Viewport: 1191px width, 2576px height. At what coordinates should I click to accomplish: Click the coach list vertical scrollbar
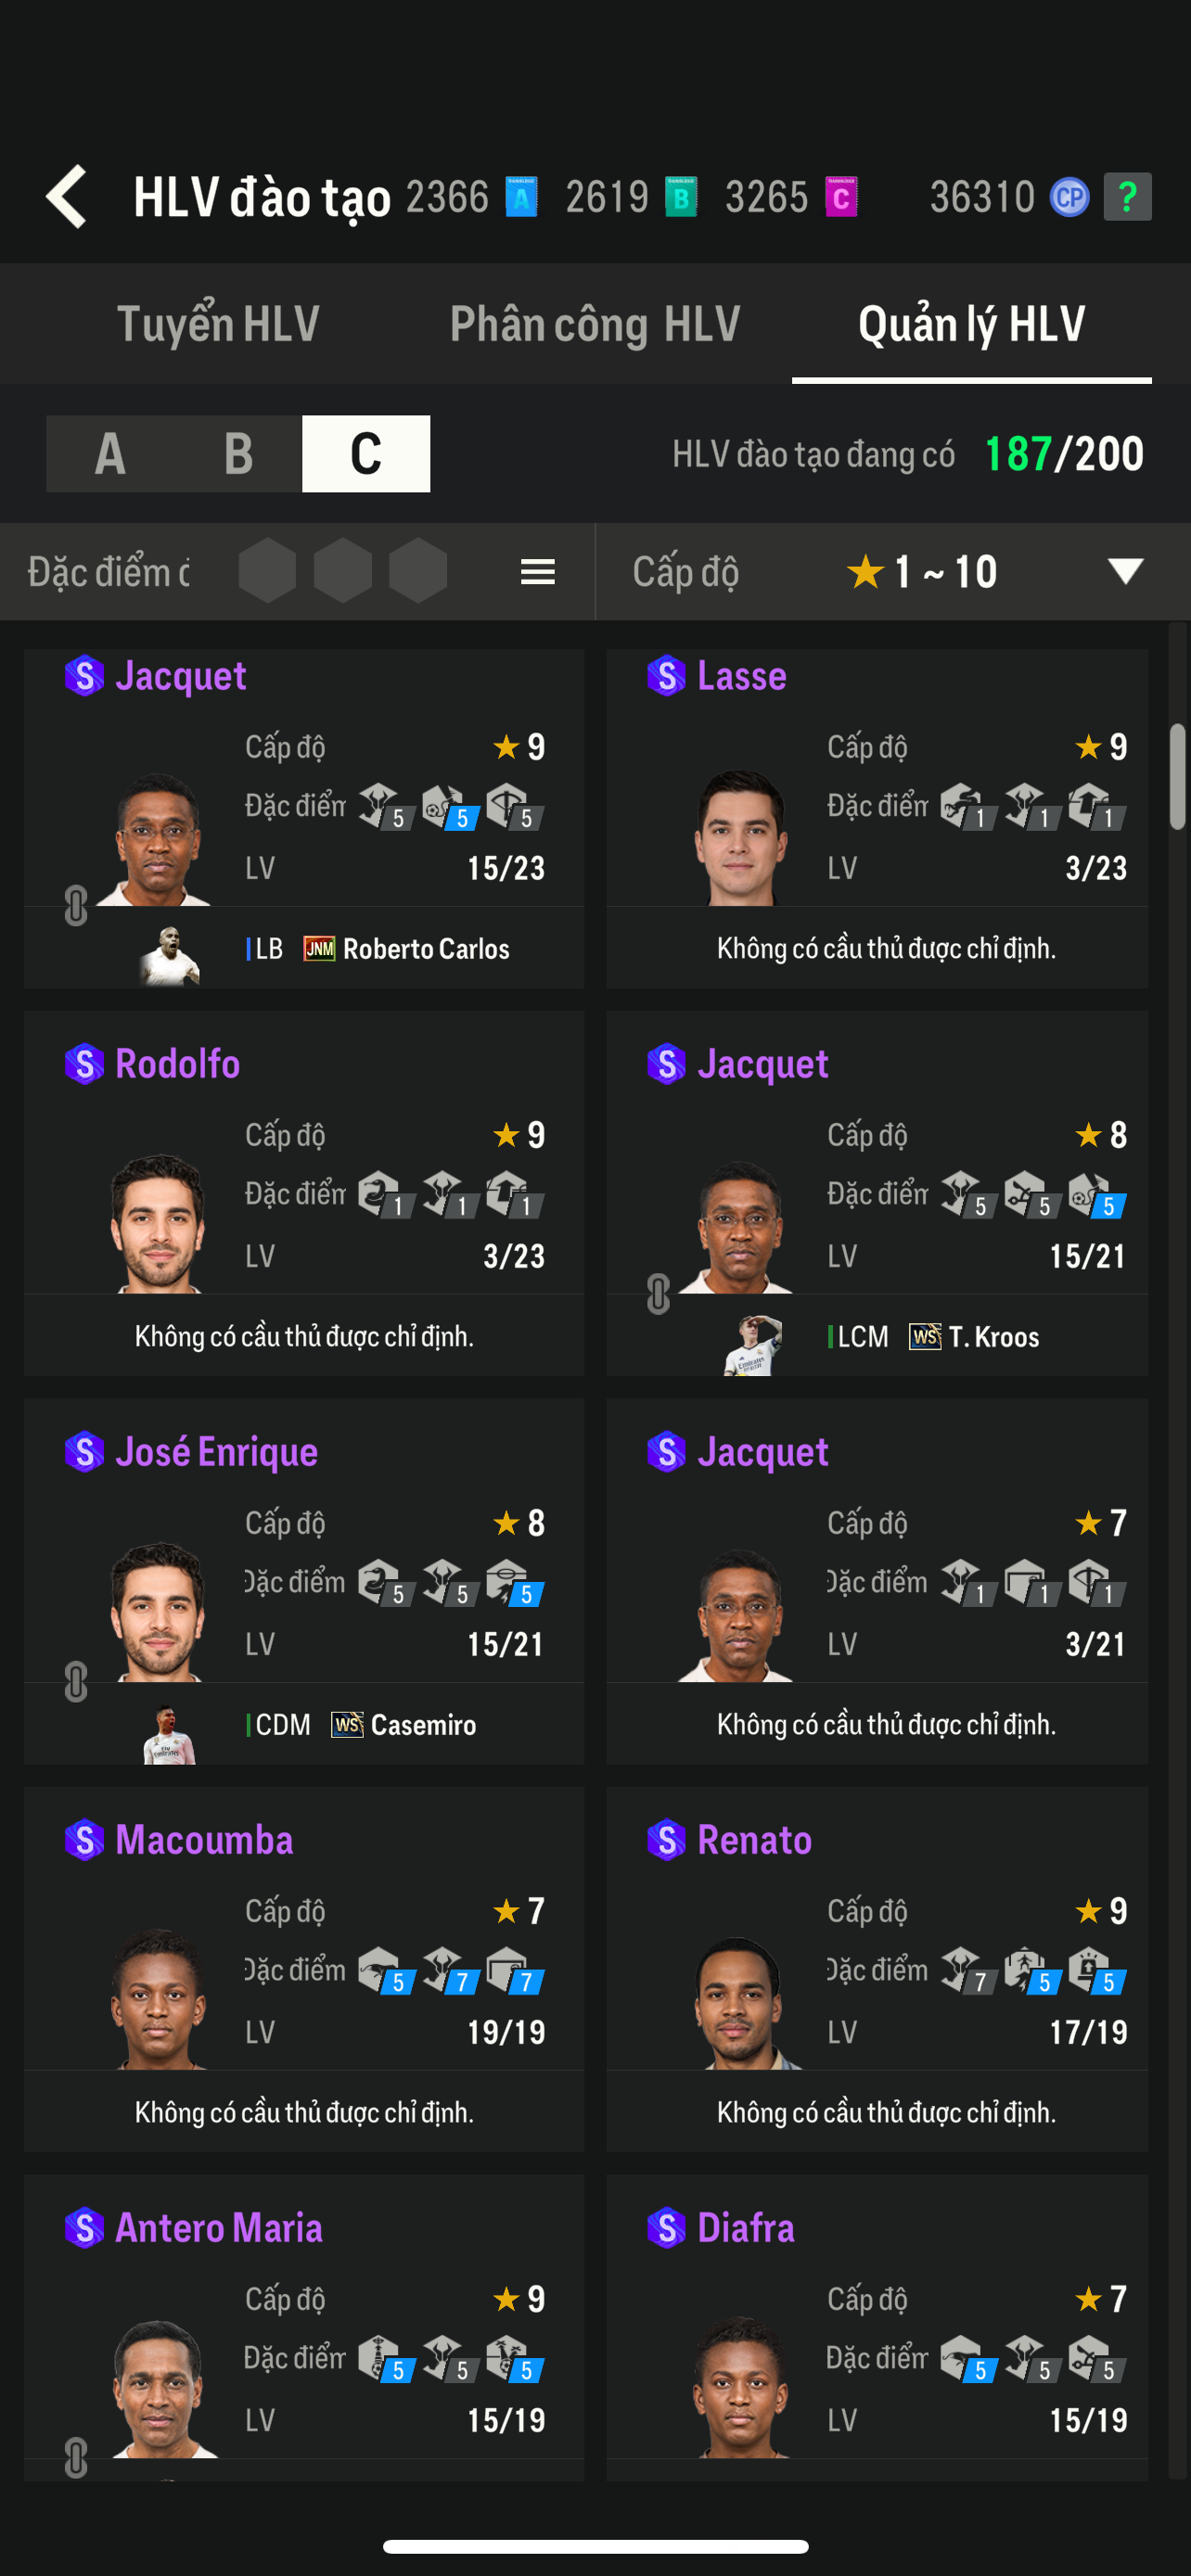pos(1178,777)
